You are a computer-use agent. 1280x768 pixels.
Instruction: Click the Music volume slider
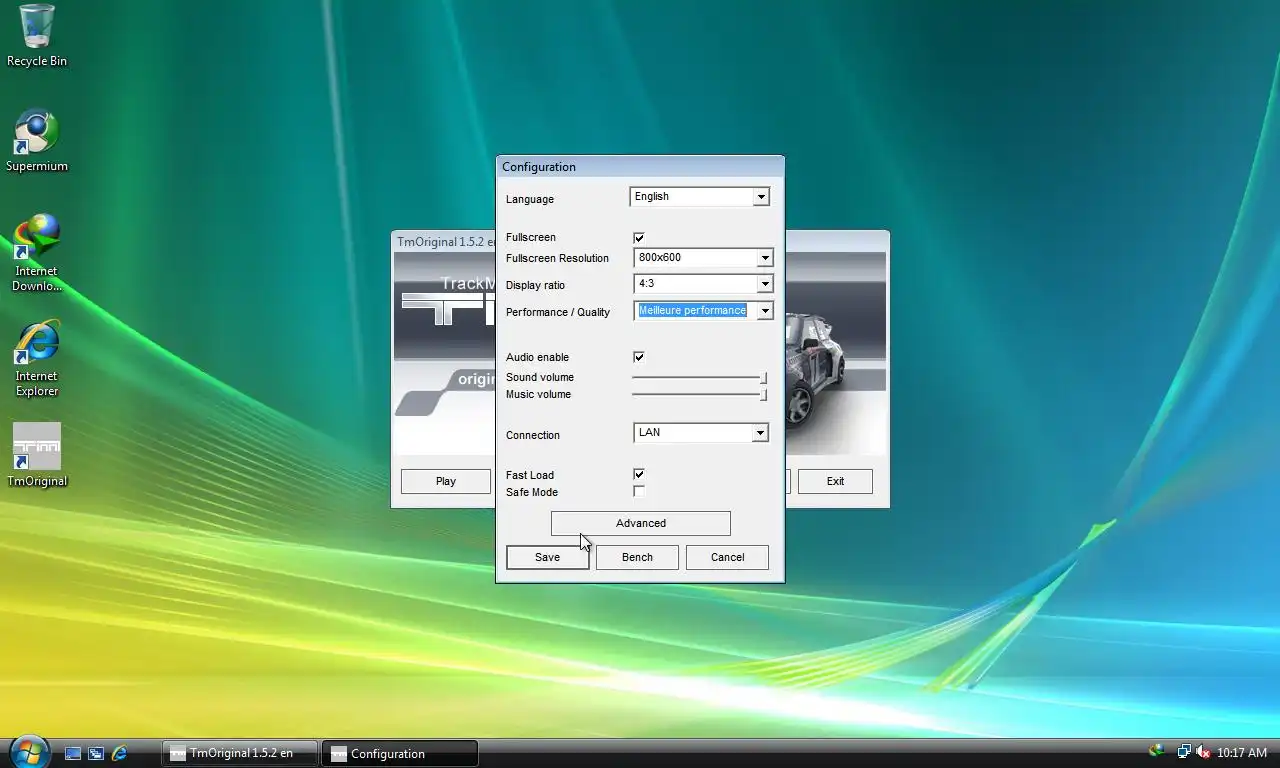coord(699,395)
